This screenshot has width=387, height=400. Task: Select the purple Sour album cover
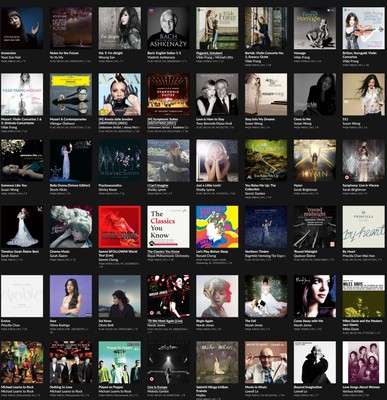[x=71, y=296]
